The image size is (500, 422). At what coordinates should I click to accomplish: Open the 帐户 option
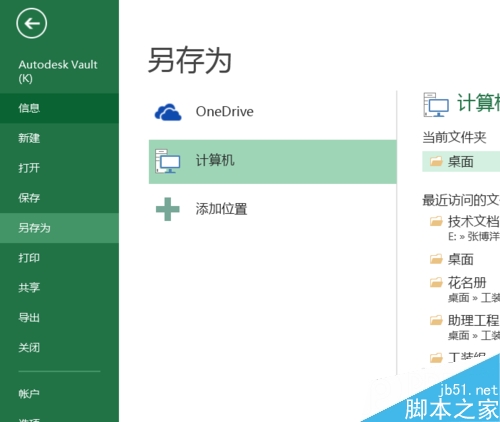click(59, 394)
